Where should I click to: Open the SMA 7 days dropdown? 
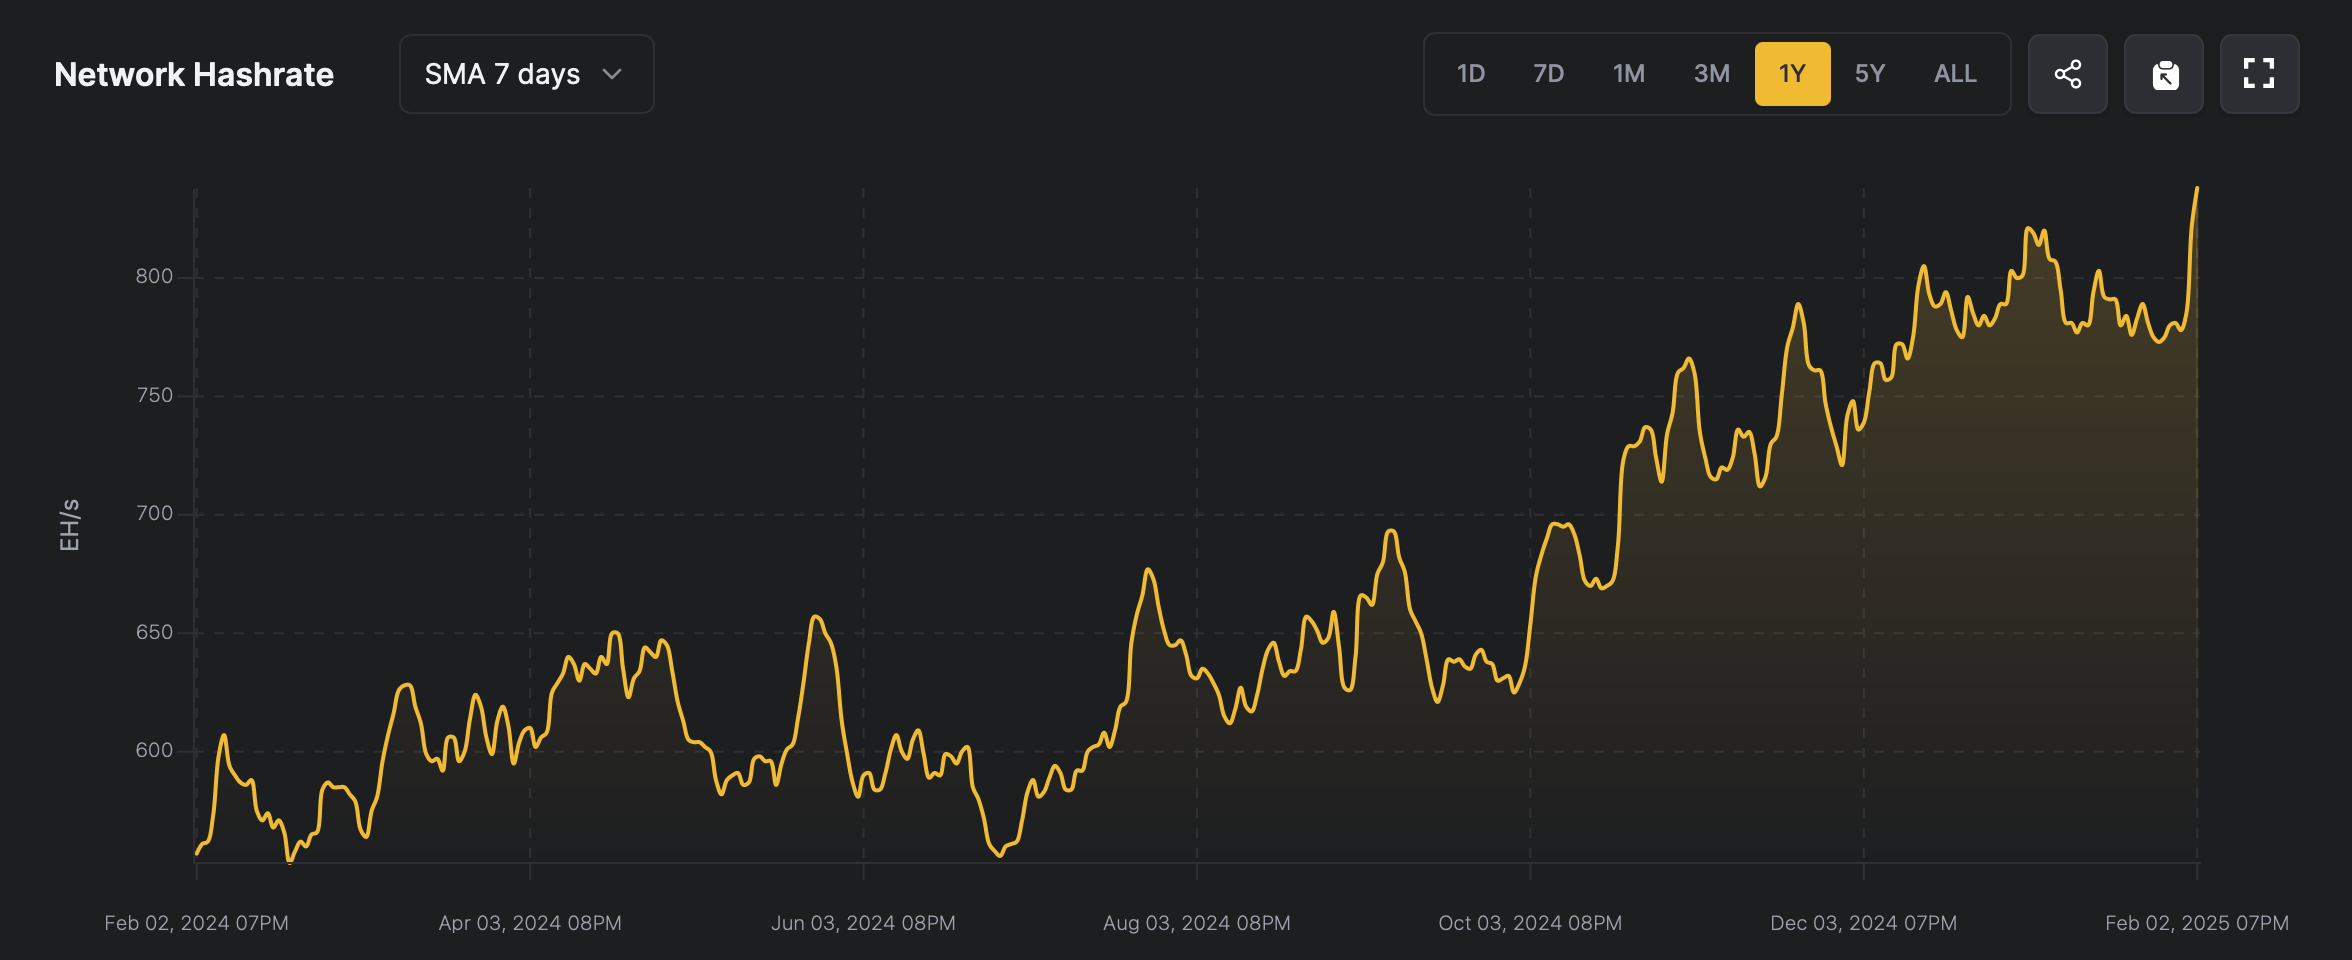click(526, 74)
